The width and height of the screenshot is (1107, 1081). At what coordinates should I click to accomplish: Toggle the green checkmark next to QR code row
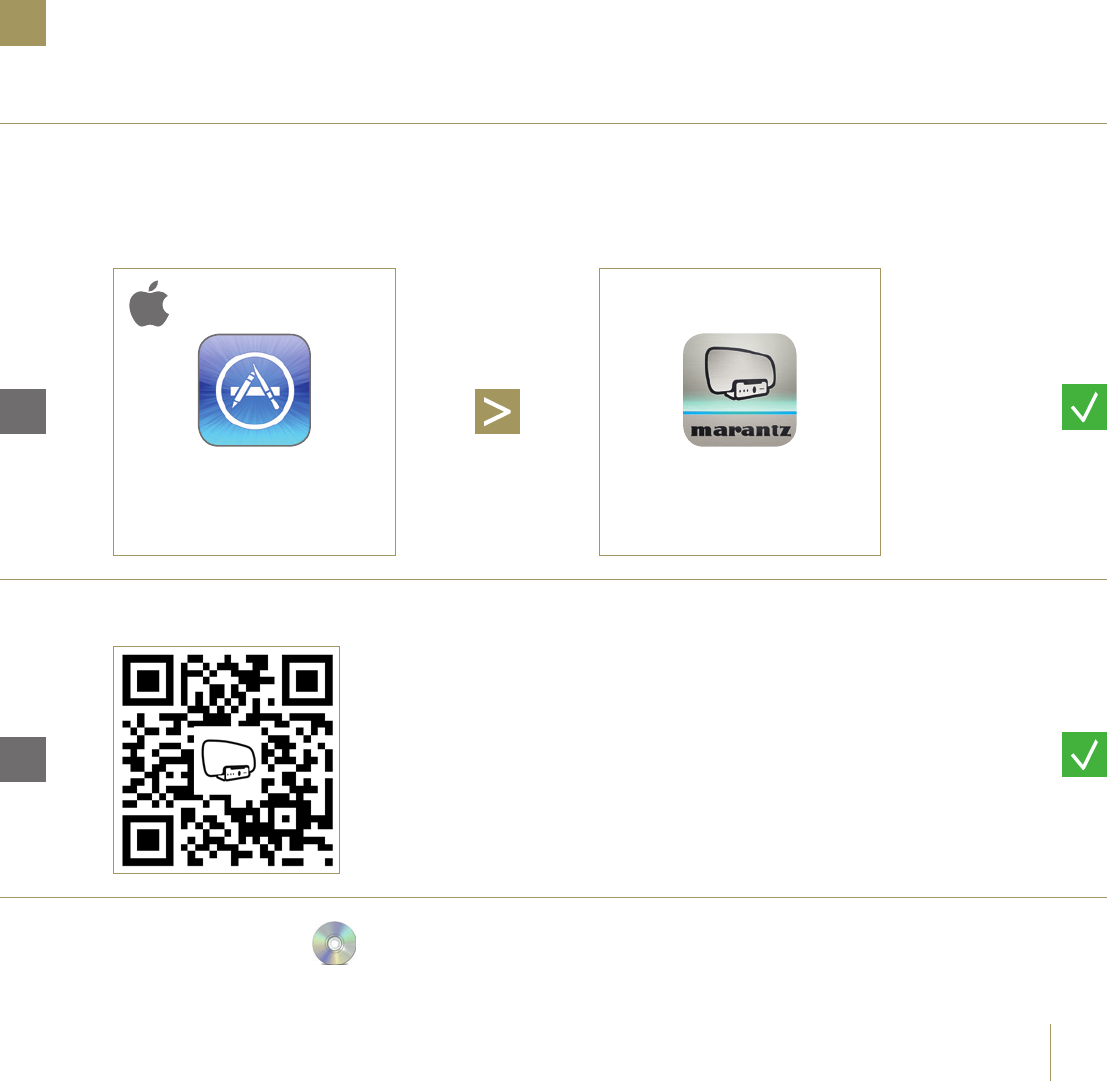1084,754
